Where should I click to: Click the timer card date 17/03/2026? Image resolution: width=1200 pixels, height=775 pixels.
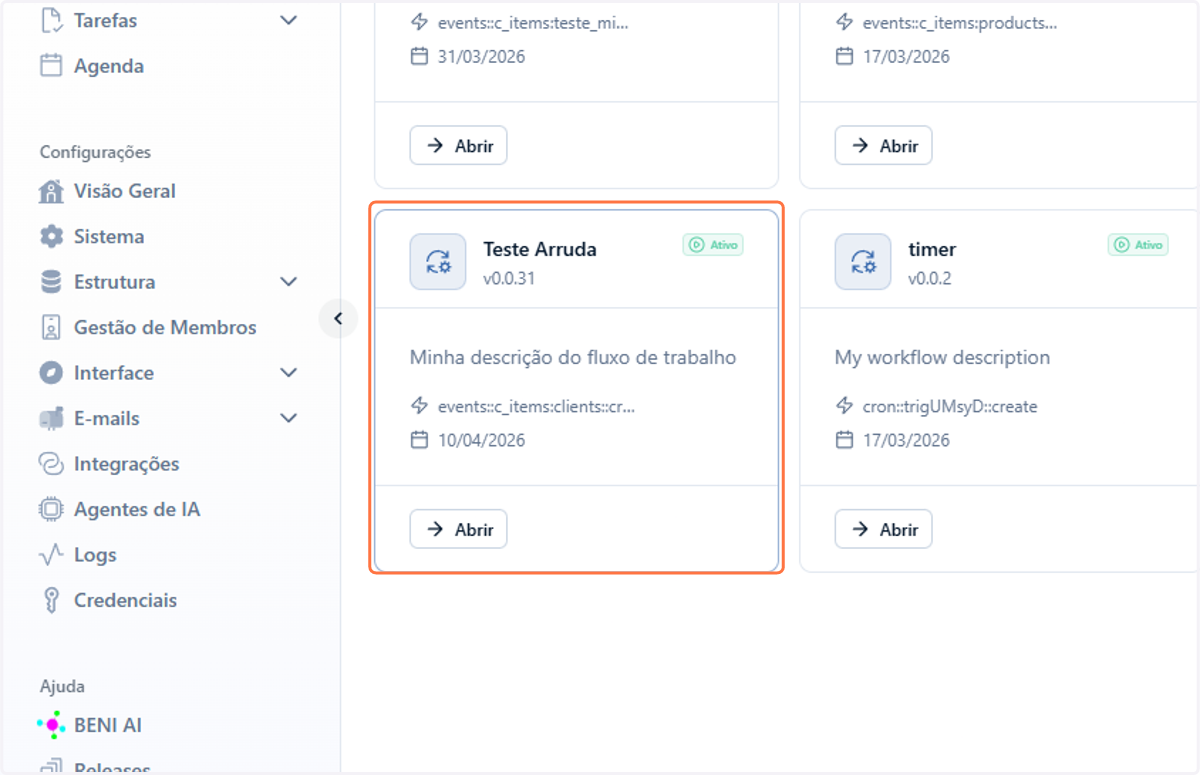pos(906,441)
